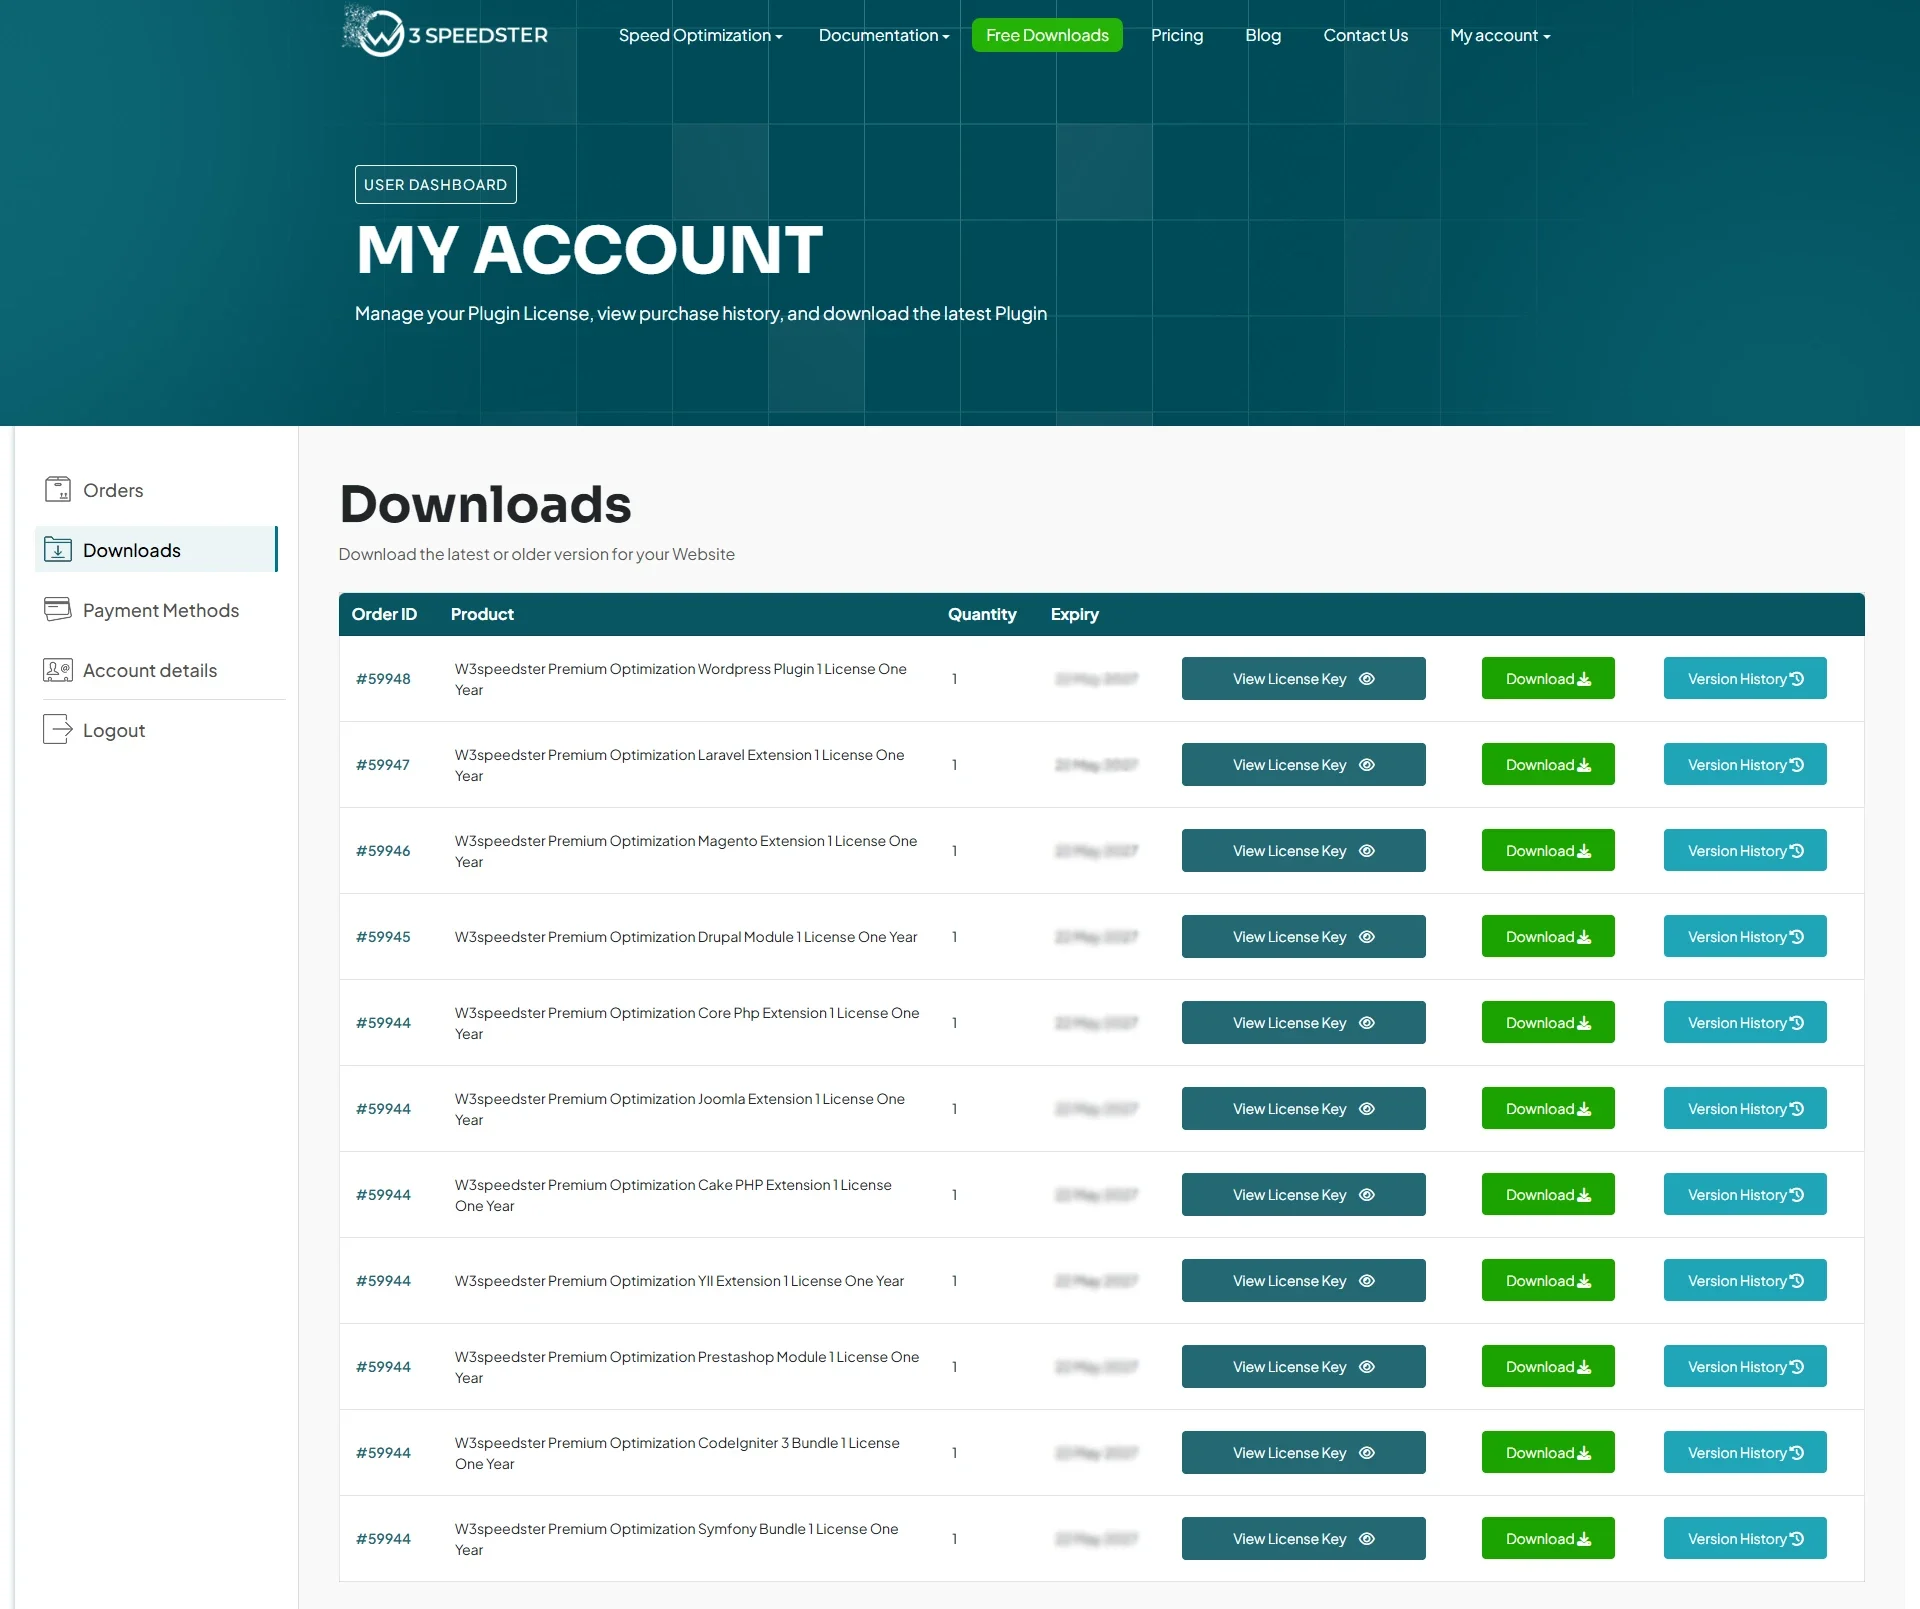This screenshot has width=1920, height=1609.
Task: Open order #59945 link
Action: (x=383, y=936)
